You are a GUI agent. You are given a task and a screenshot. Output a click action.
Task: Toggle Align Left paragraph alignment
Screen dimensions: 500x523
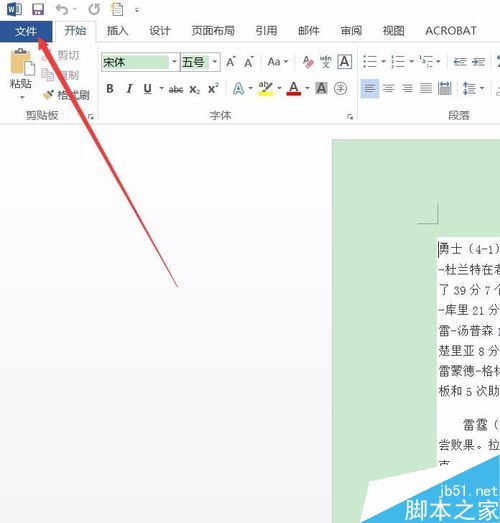click(x=370, y=89)
